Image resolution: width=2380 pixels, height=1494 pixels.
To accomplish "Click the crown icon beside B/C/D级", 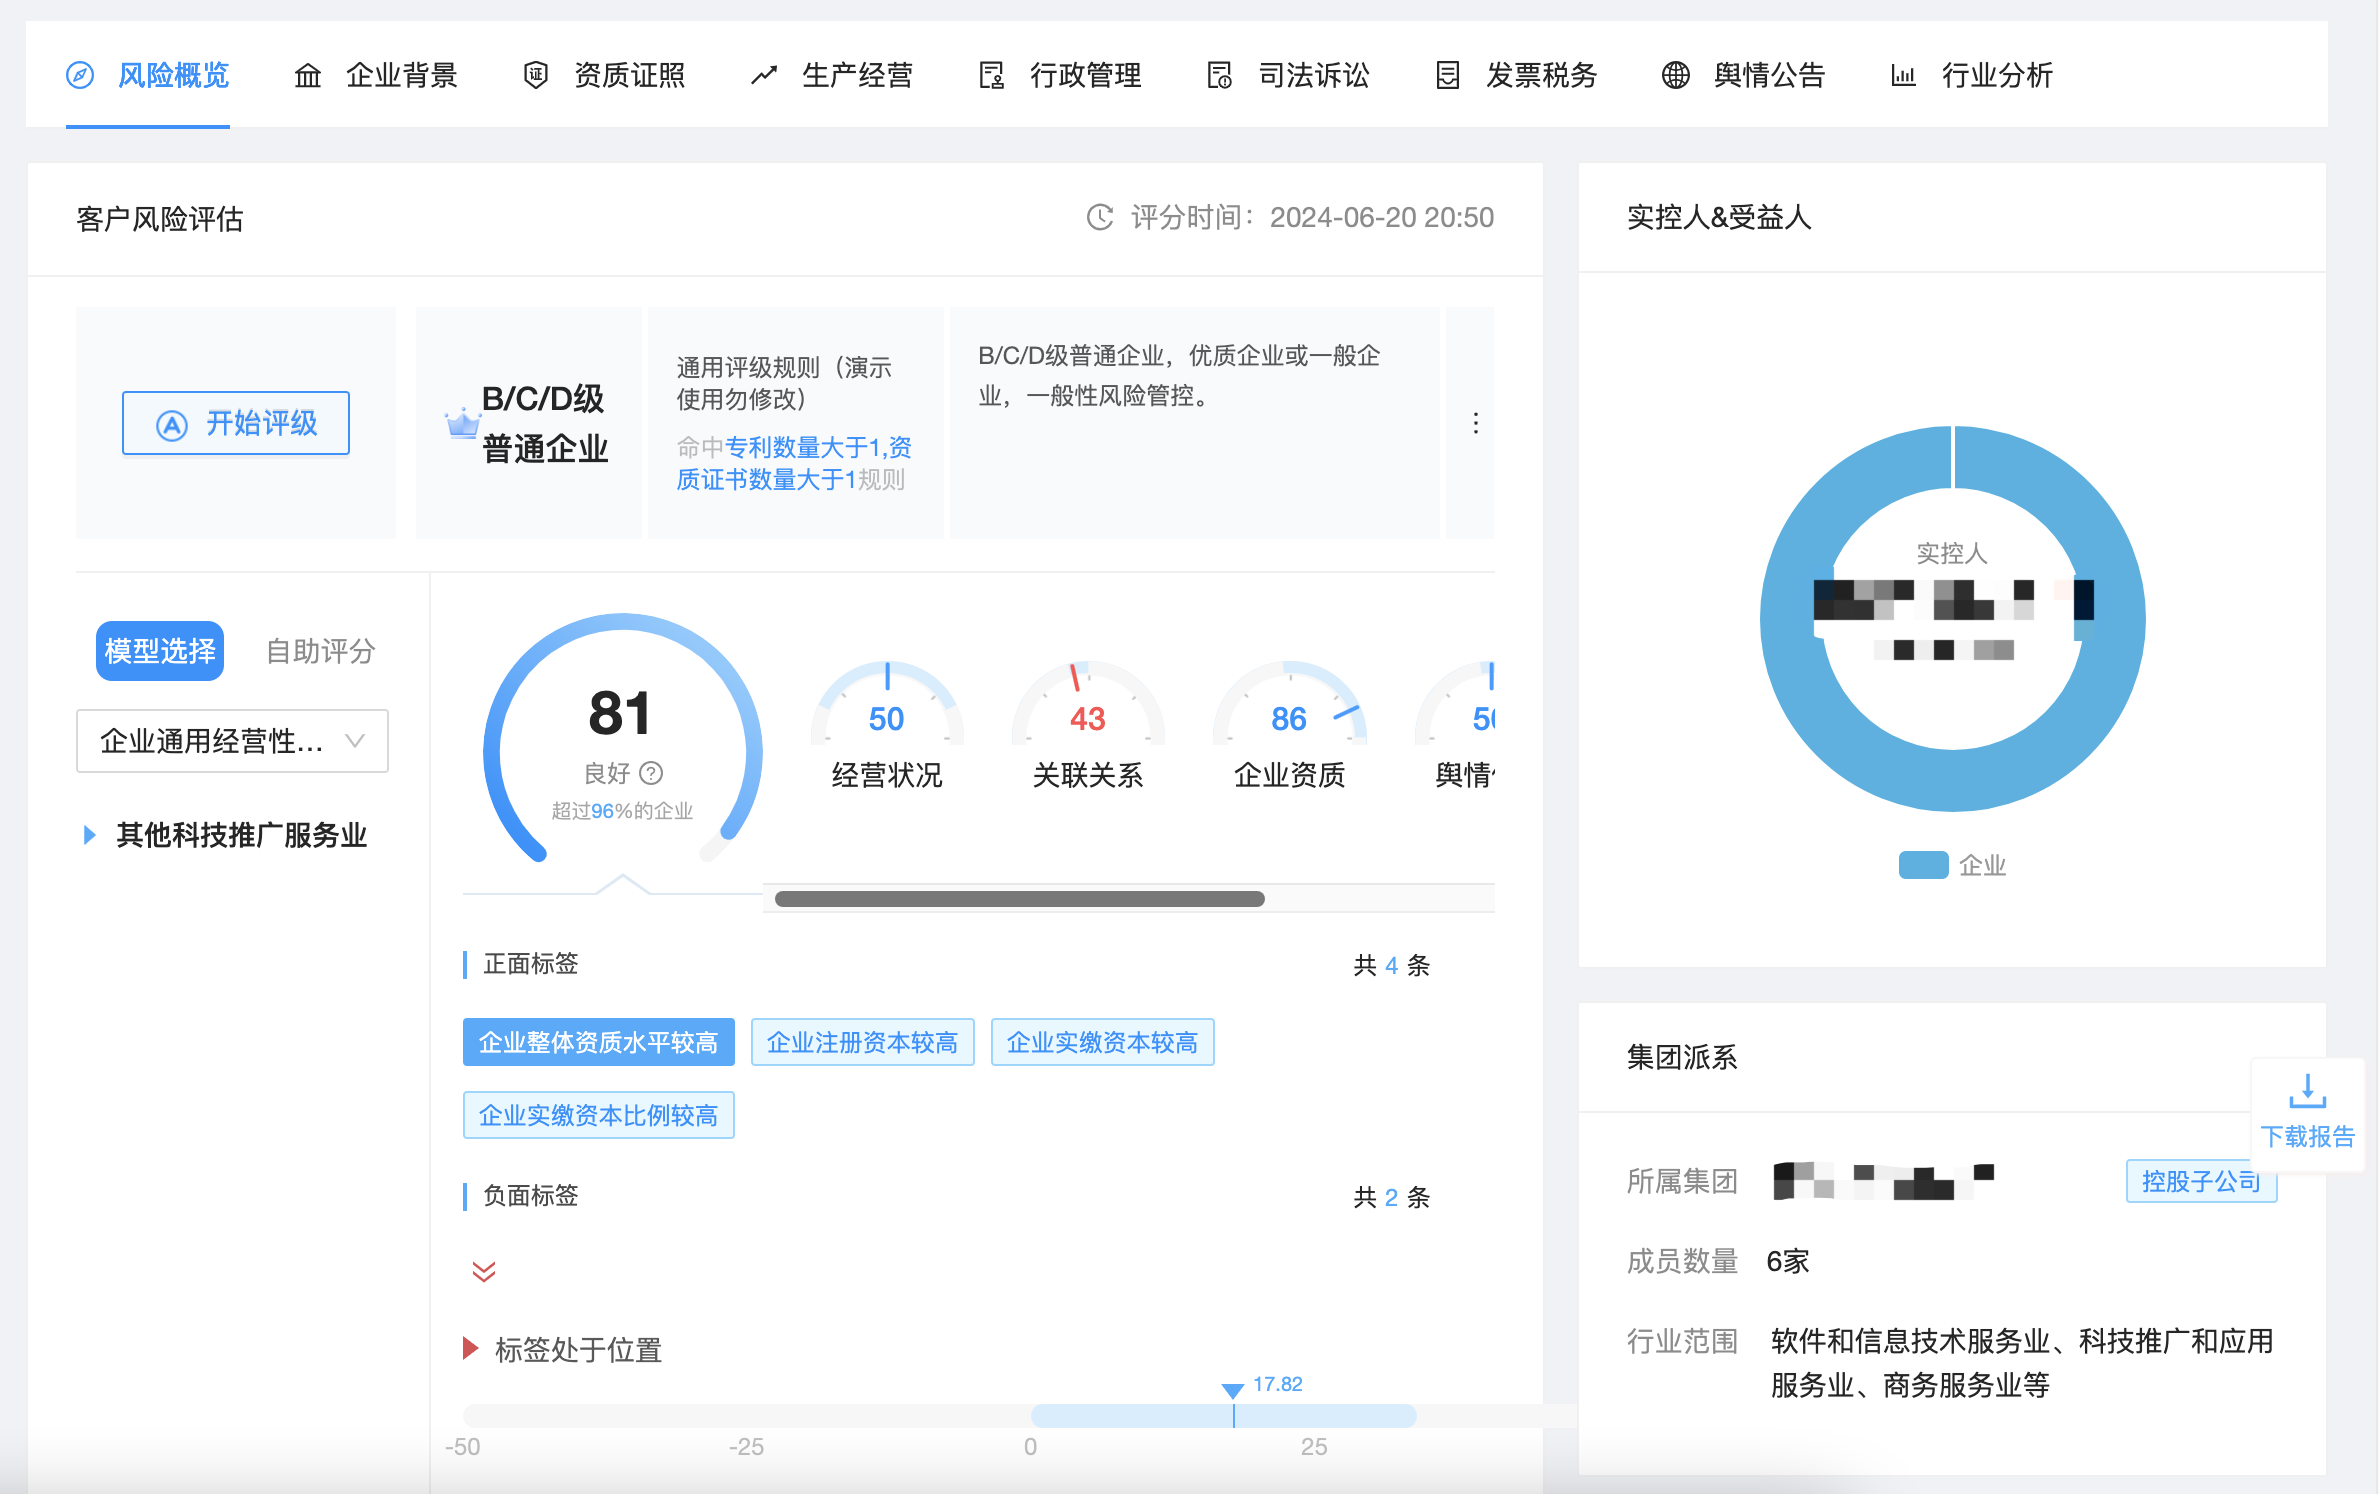I will pos(462,424).
